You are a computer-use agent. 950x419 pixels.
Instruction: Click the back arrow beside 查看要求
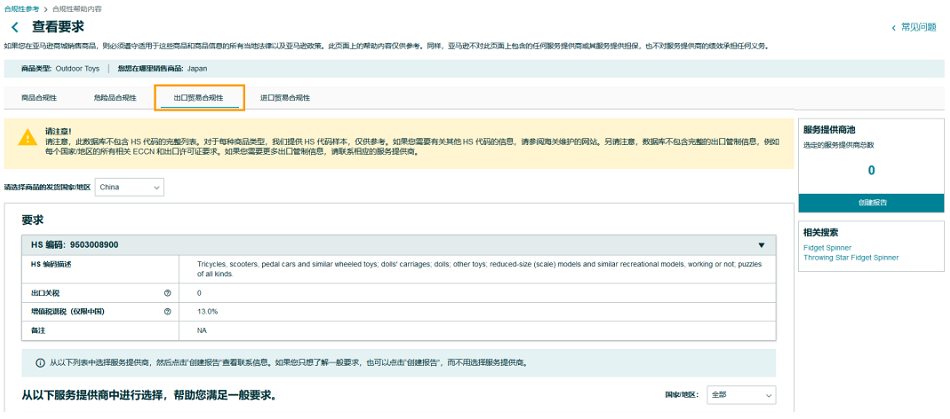14,27
